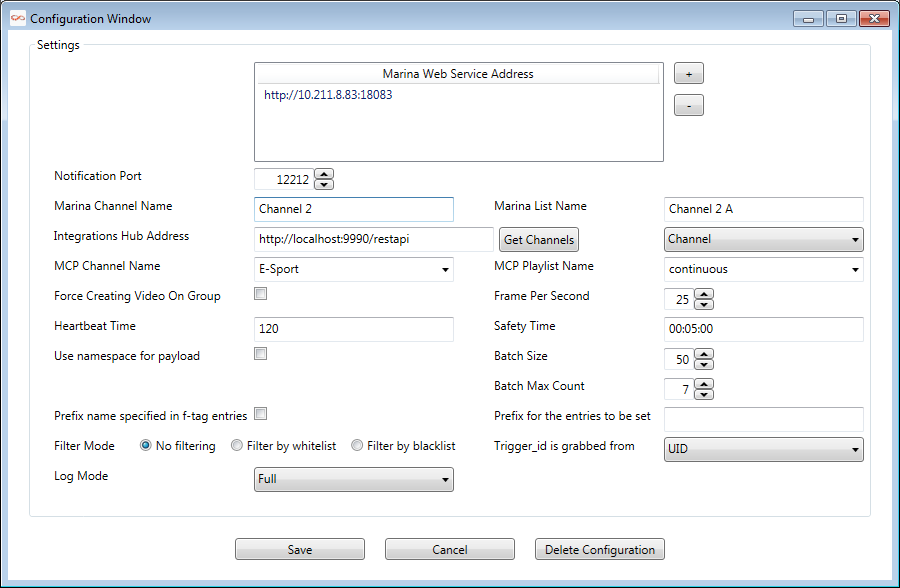
Task: Select Filter by whitelist radio option
Action: coord(237,446)
